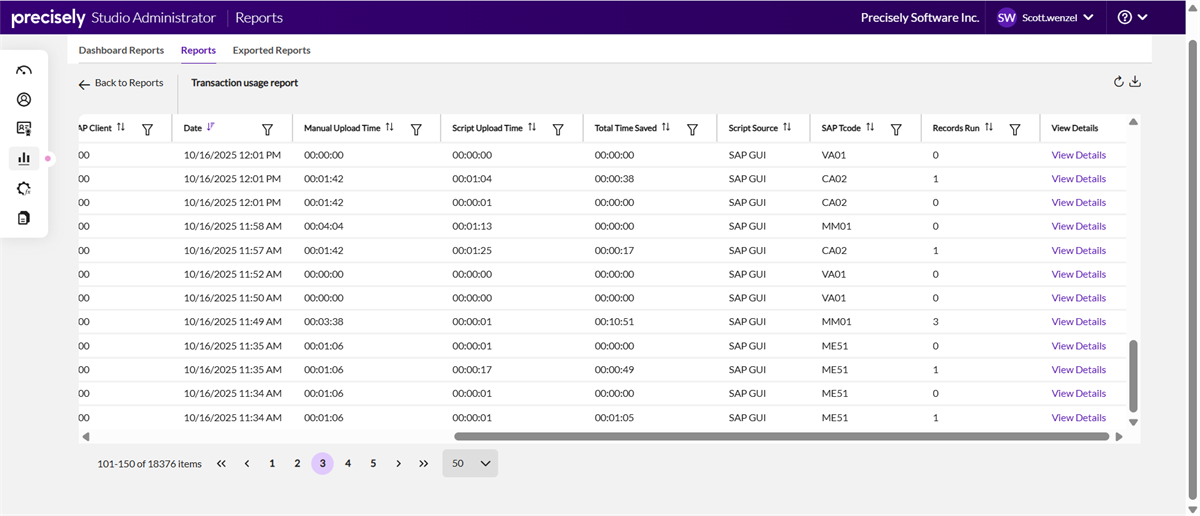The width and height of the screenshot is (1200, 516).
Task: Expand the Scott.wenzel user menu
Action: [1046, 17]
